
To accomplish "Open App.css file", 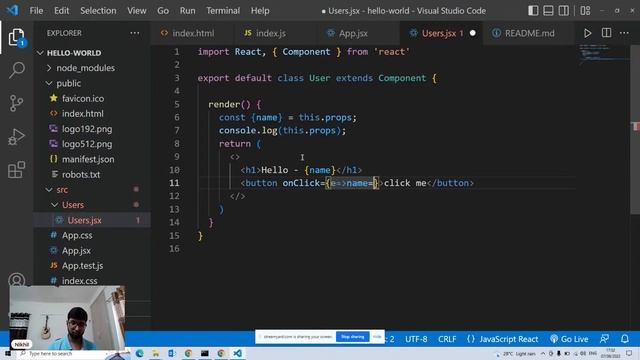I will pyautogui.click(x=77, y=235).
